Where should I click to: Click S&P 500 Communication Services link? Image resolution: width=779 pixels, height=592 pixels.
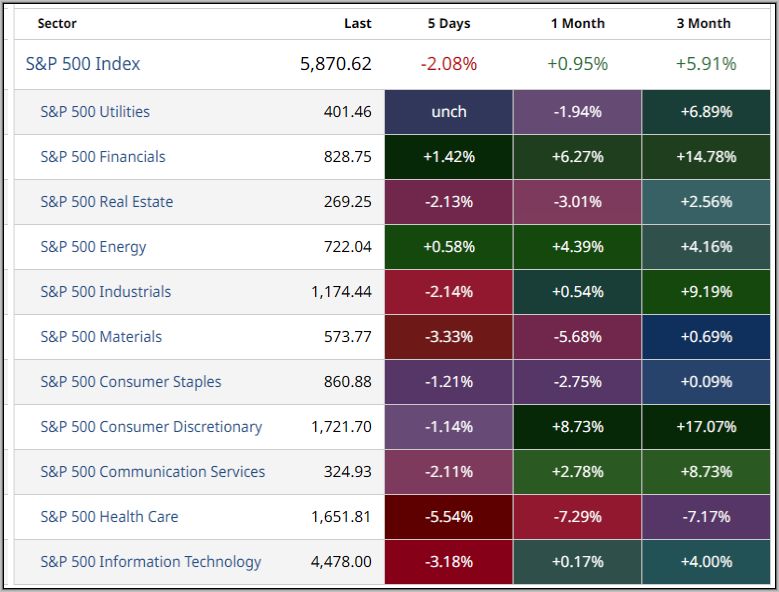coord(153,472)
